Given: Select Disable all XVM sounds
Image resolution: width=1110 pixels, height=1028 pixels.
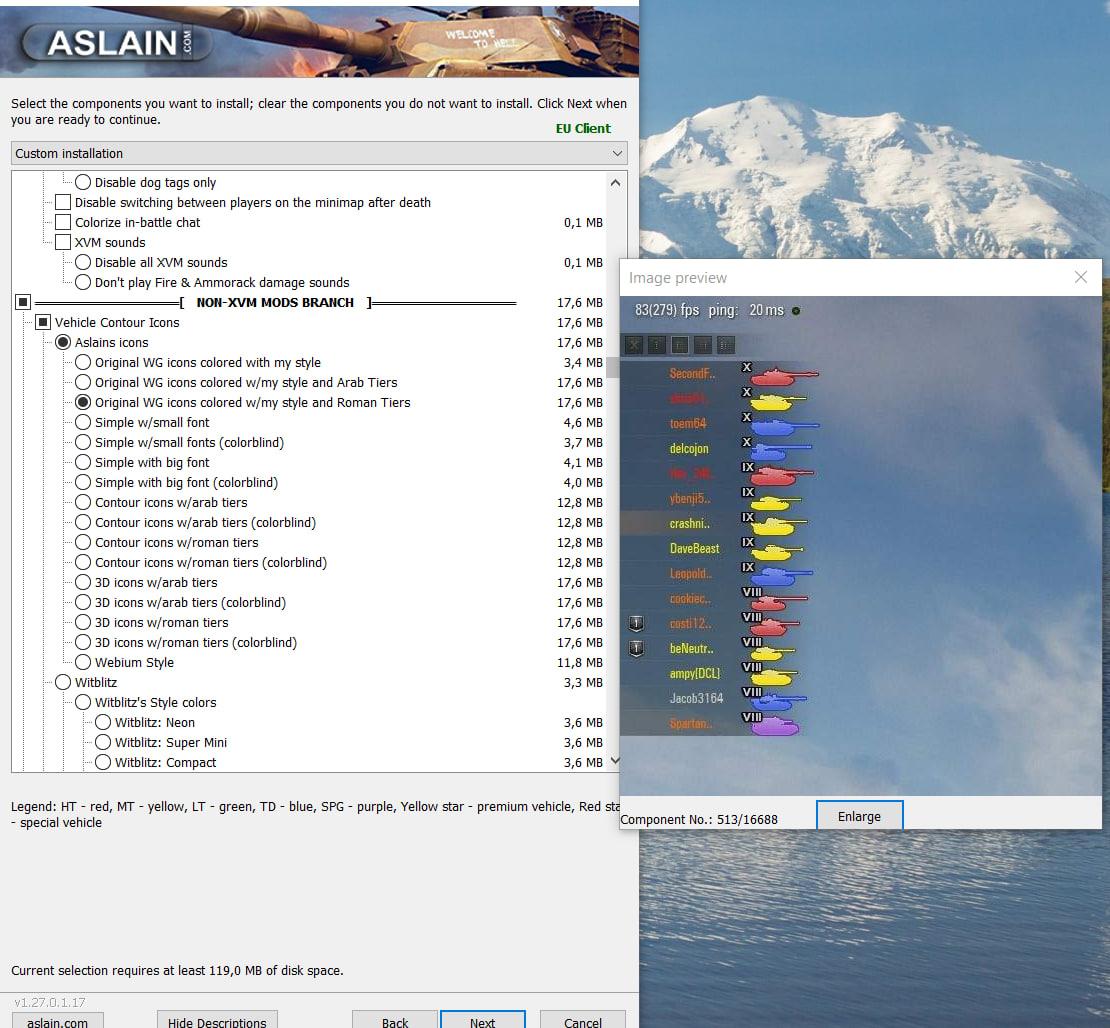Looking at the screenshot, I should [x=83, y=262].
